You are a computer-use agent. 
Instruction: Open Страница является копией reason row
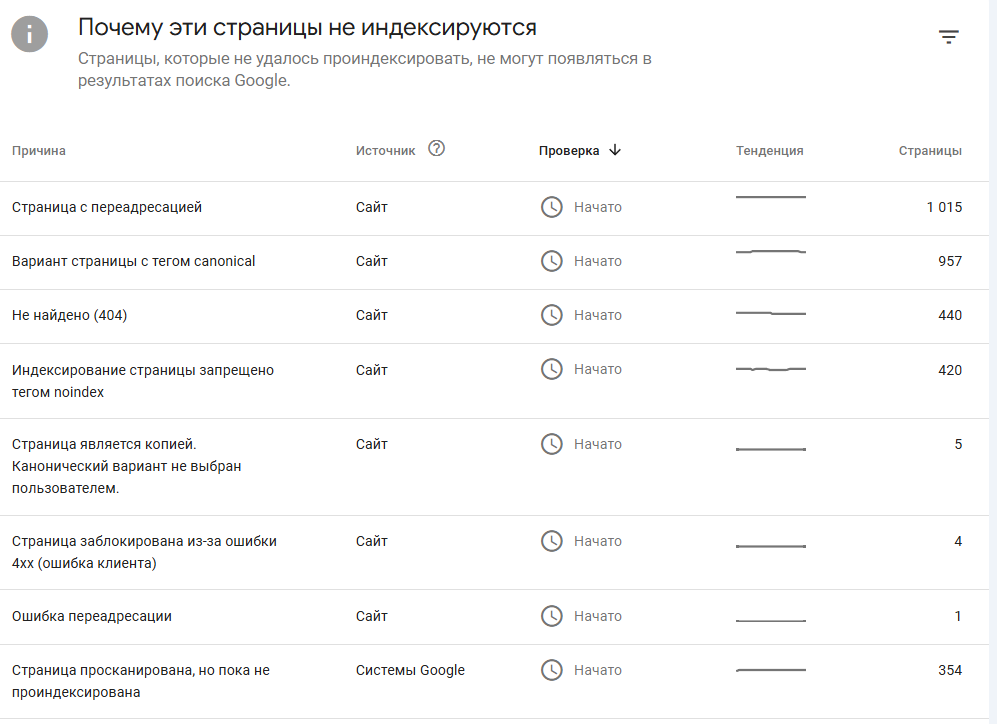[494, 467]
